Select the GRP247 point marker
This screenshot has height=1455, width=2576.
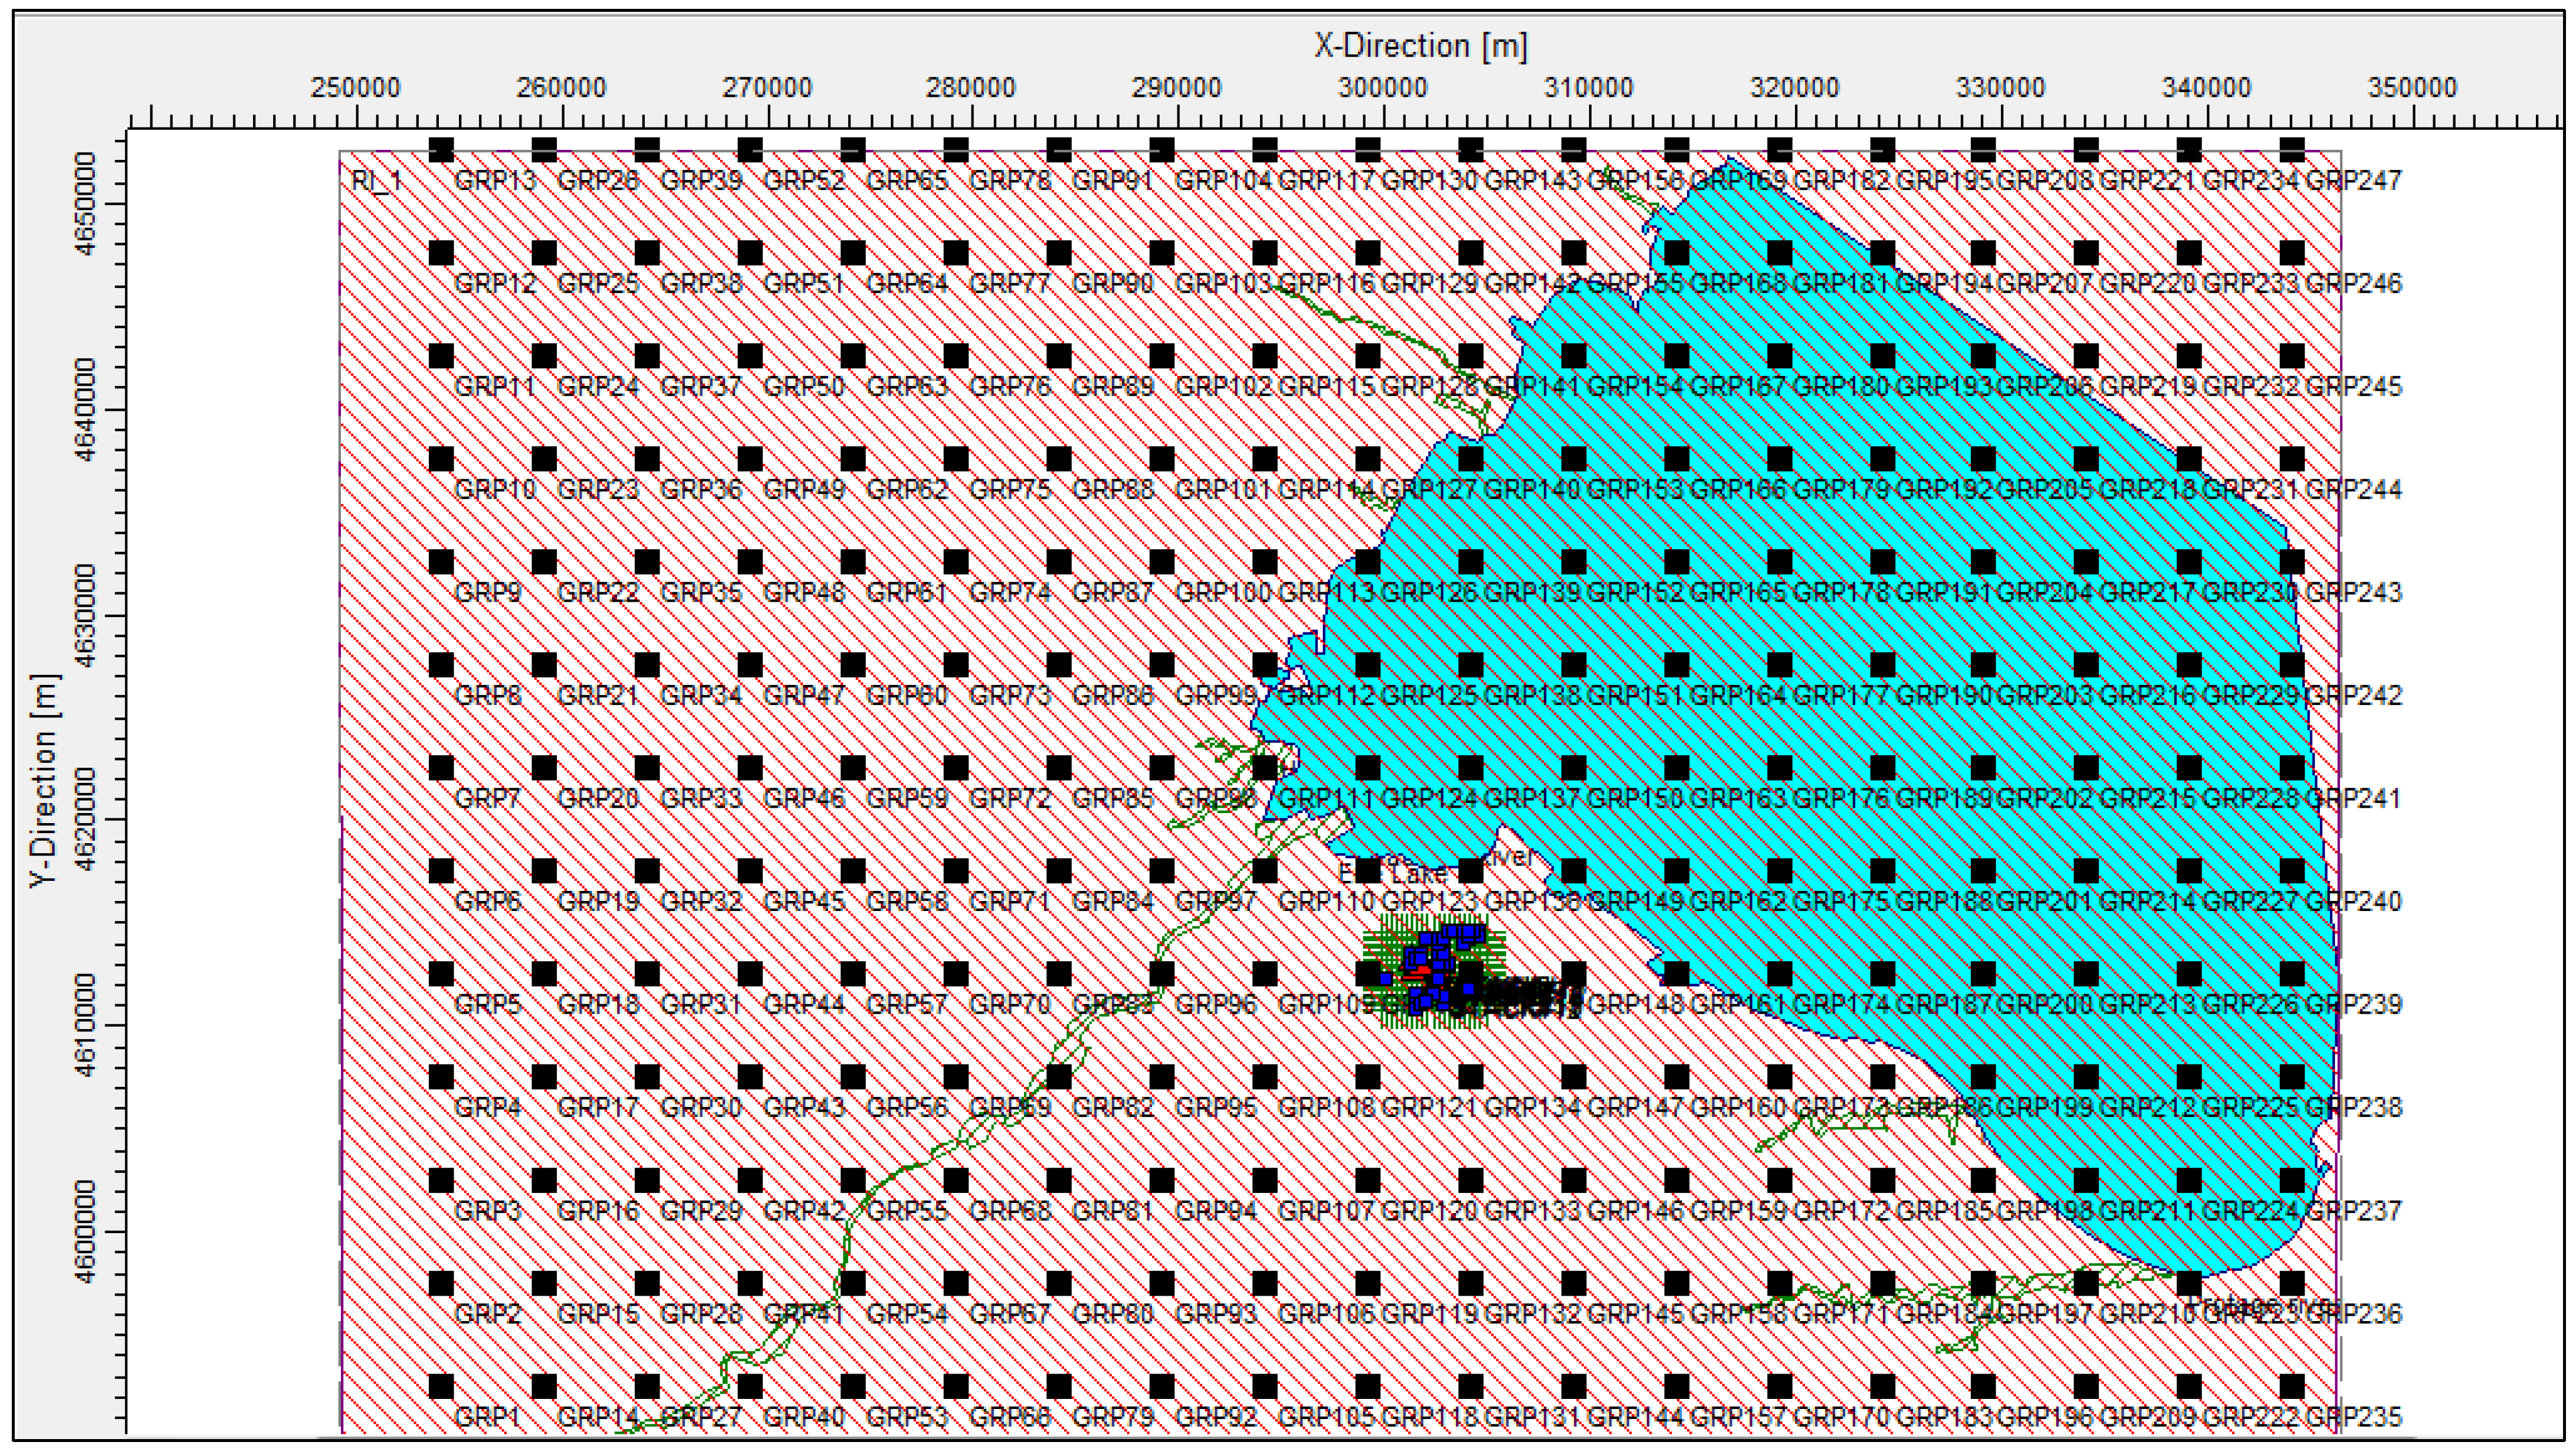click(x=2292, y=150)
